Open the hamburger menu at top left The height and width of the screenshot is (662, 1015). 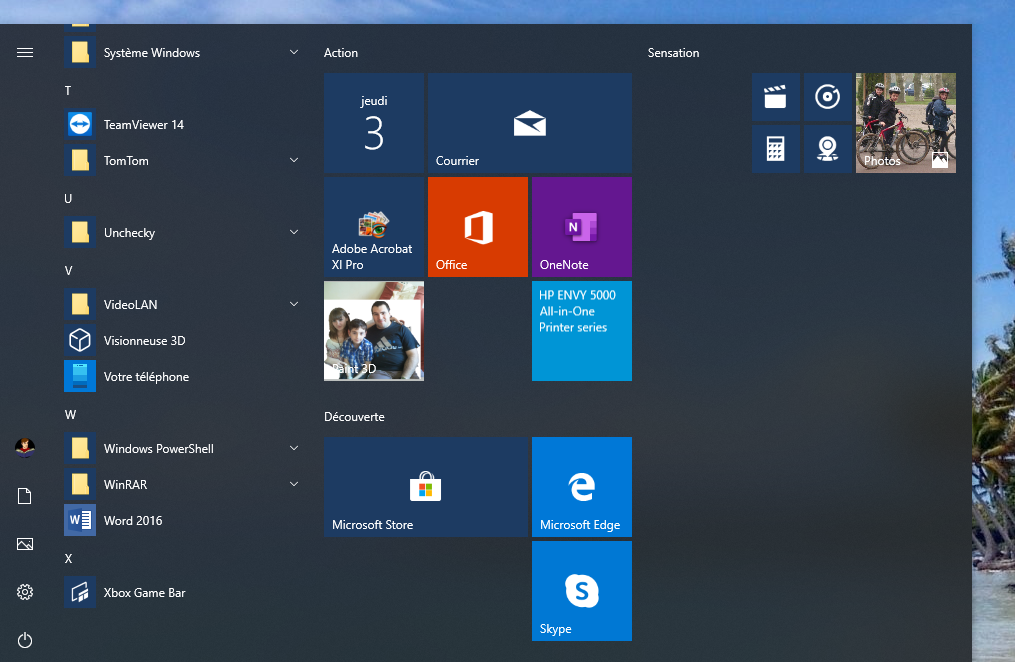(25, 52)
